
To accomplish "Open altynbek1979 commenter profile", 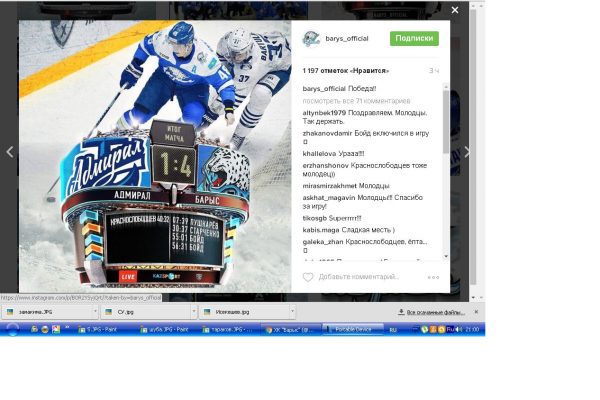I will pyautogui.click(x=324, y=113).
